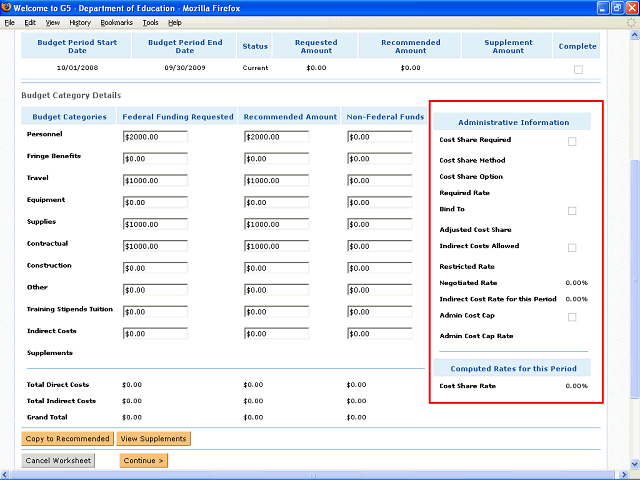The height and width of the screenshot is (480, 640).
Task: Select the Personnel Federal Funding Requested field
Action: click(x=155, y=136)
